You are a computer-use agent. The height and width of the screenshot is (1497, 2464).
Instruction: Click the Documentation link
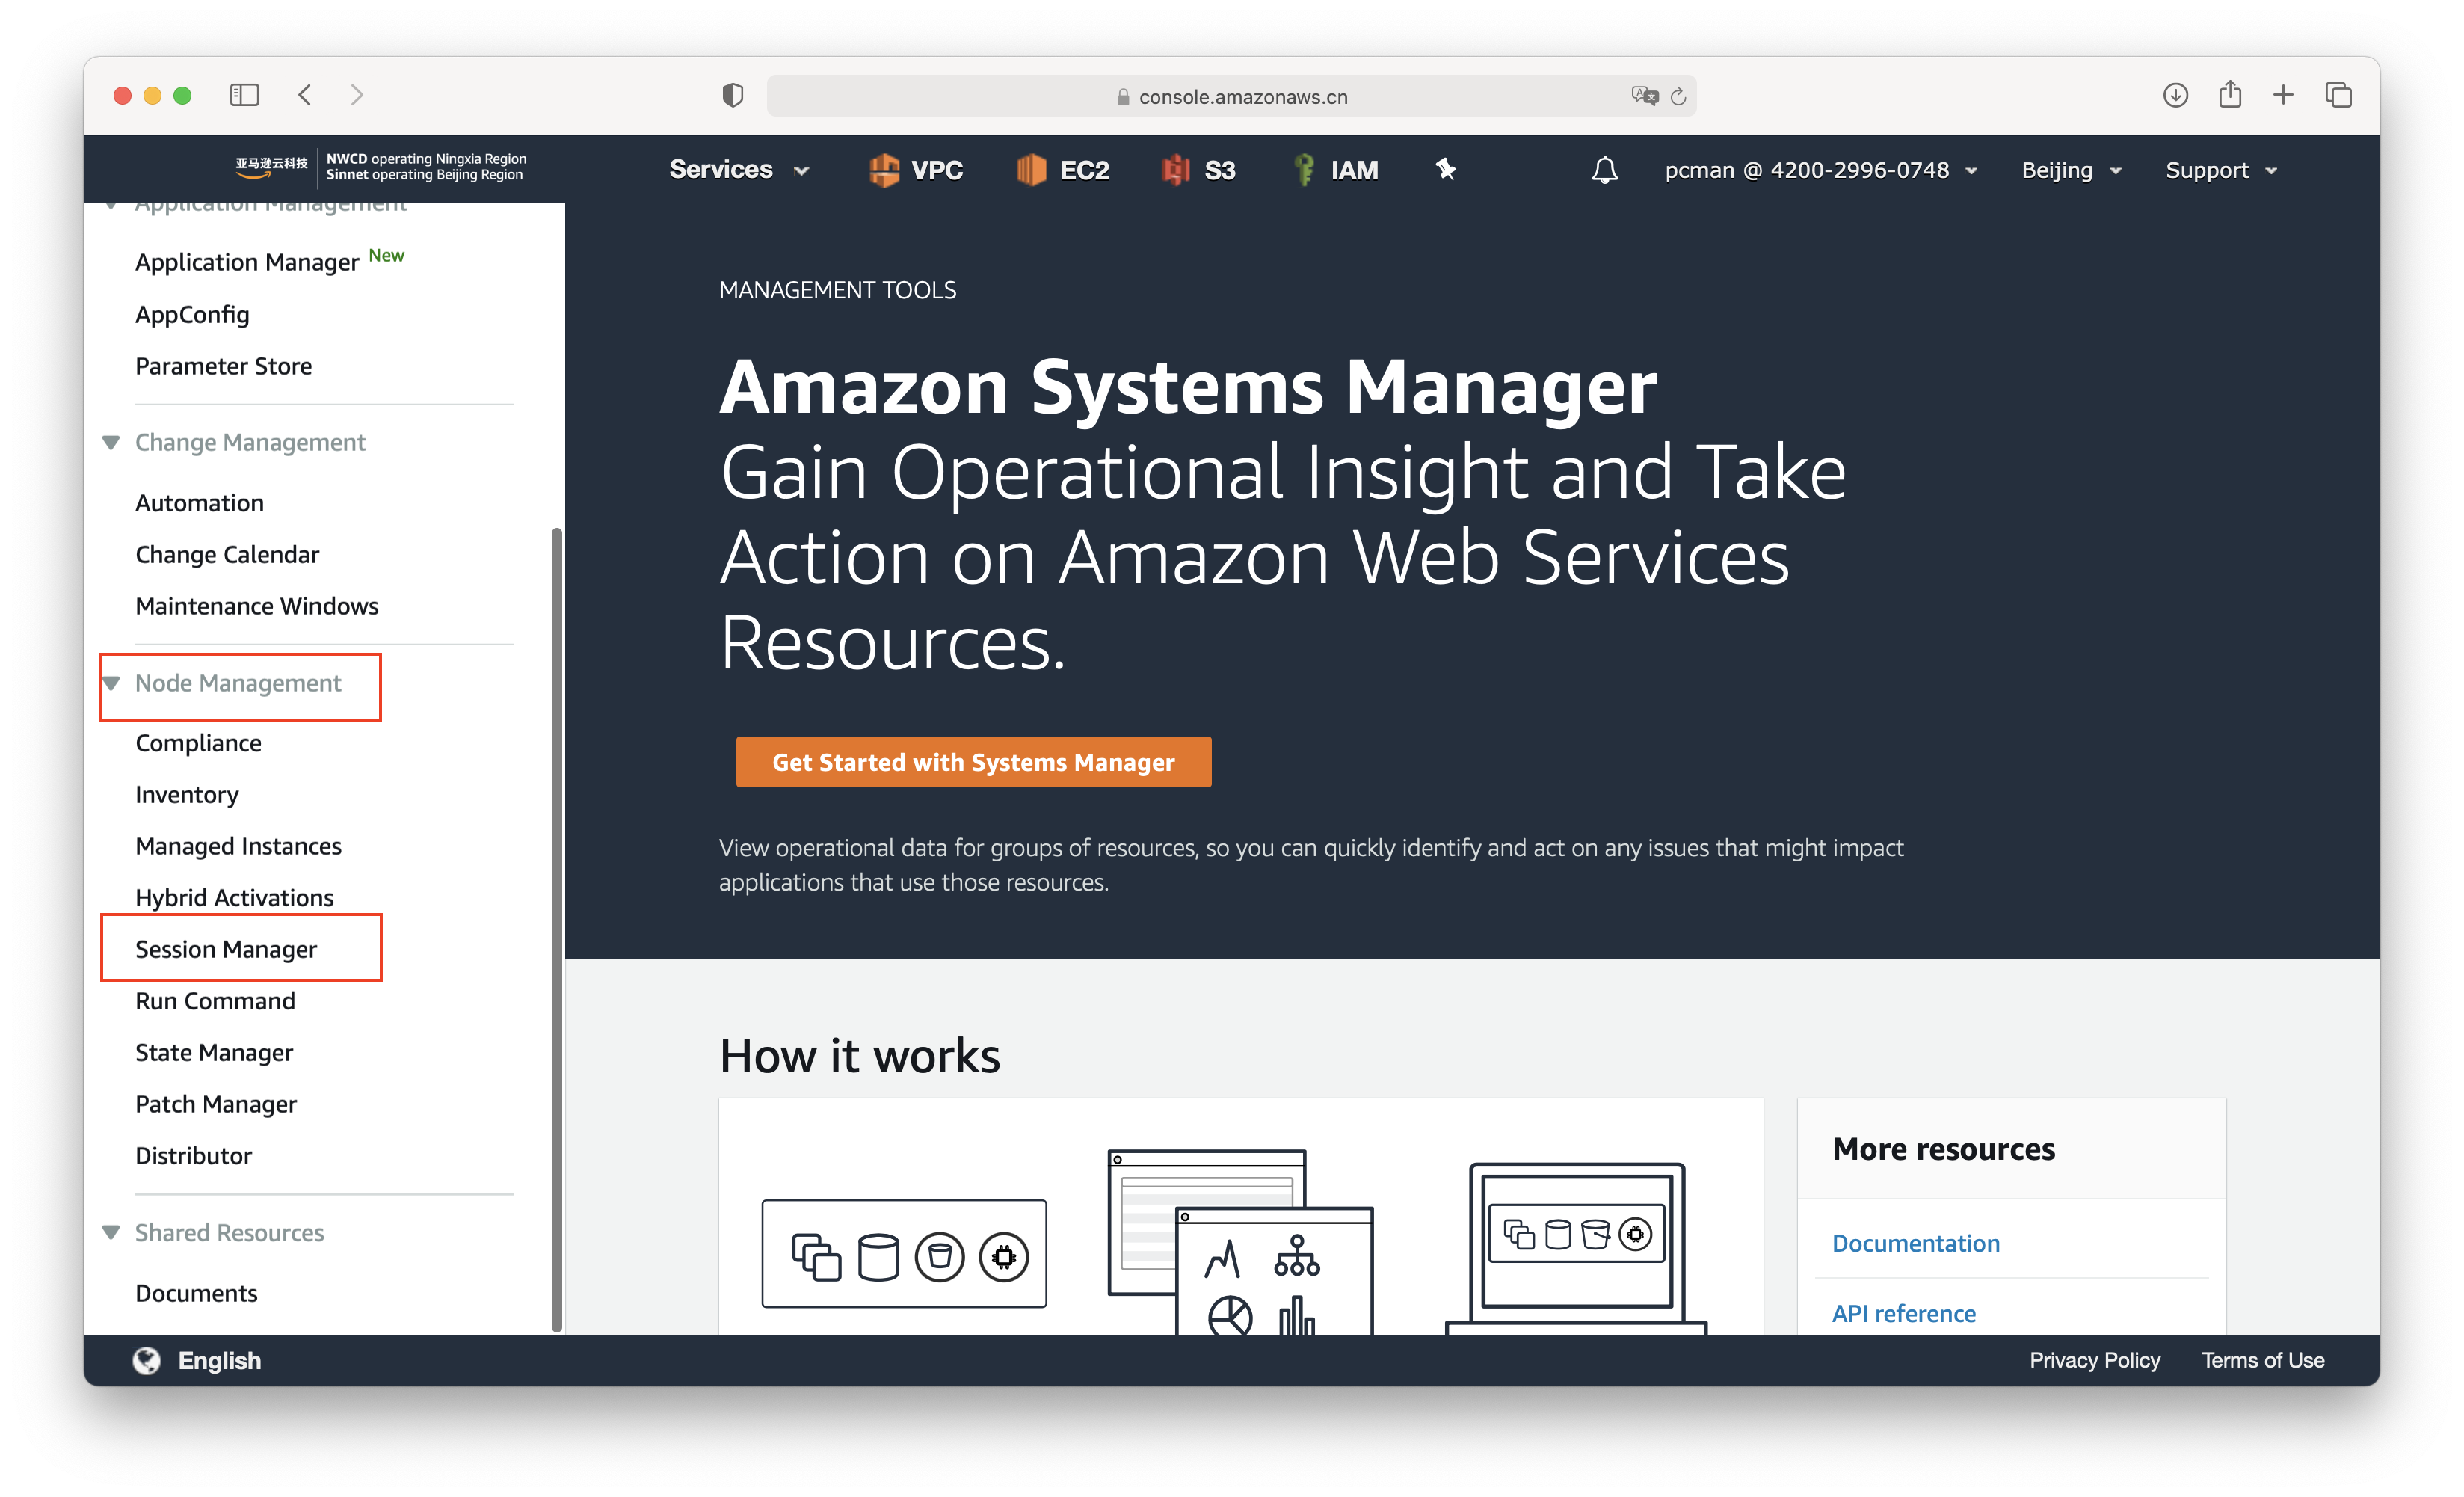1917,1241
